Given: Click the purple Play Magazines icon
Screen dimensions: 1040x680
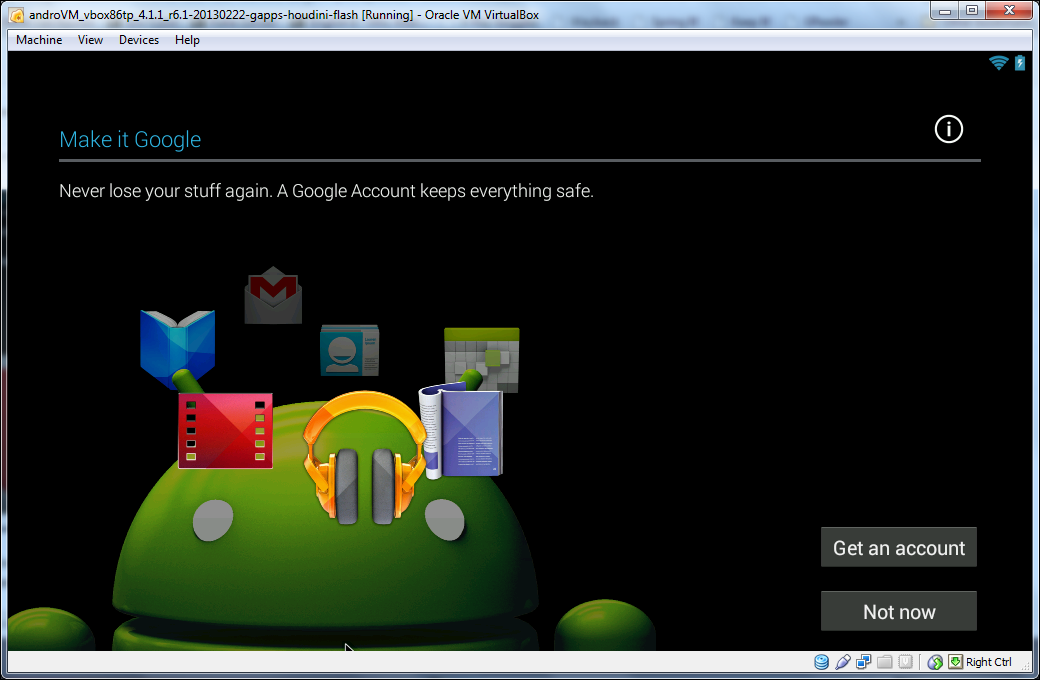Looking at the screenshot, I should pyautogui.click(x=462, y=431).
